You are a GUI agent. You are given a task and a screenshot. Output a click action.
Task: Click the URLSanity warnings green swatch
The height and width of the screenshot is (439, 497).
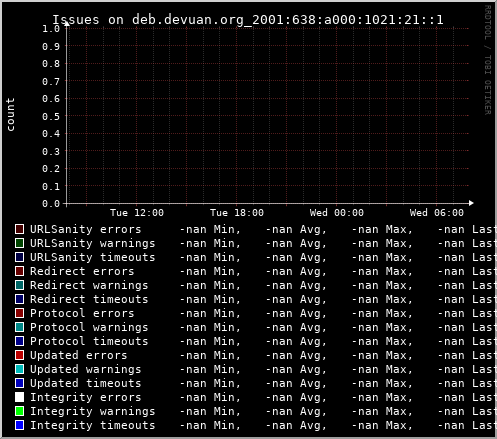[x=20, y=243]
